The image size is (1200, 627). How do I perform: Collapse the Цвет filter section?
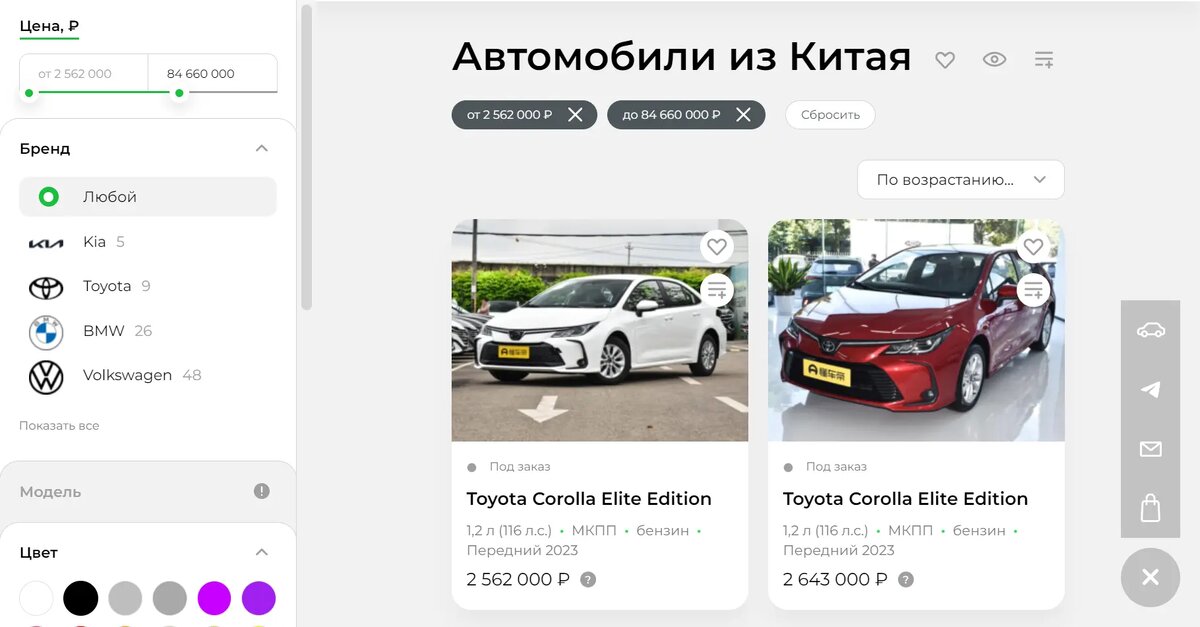point(261,552)
